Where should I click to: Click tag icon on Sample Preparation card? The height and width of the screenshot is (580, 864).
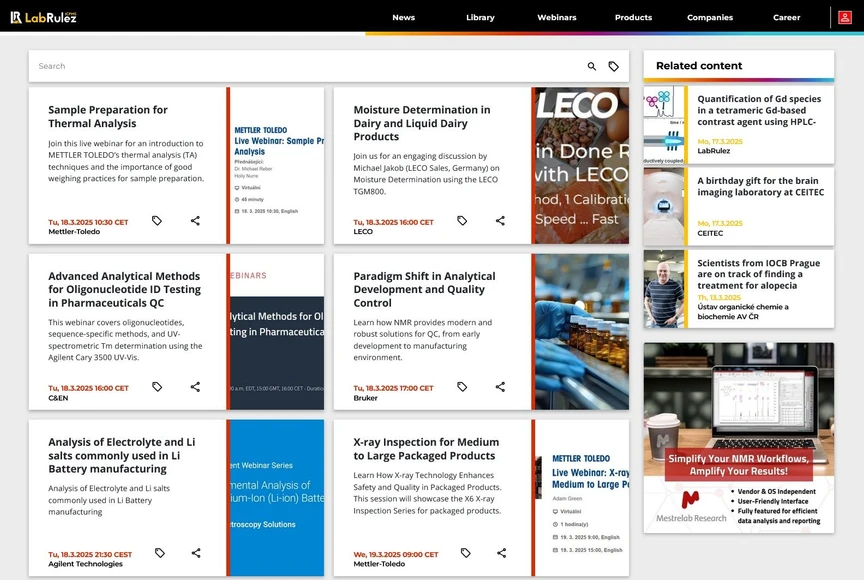coord(157,220)
